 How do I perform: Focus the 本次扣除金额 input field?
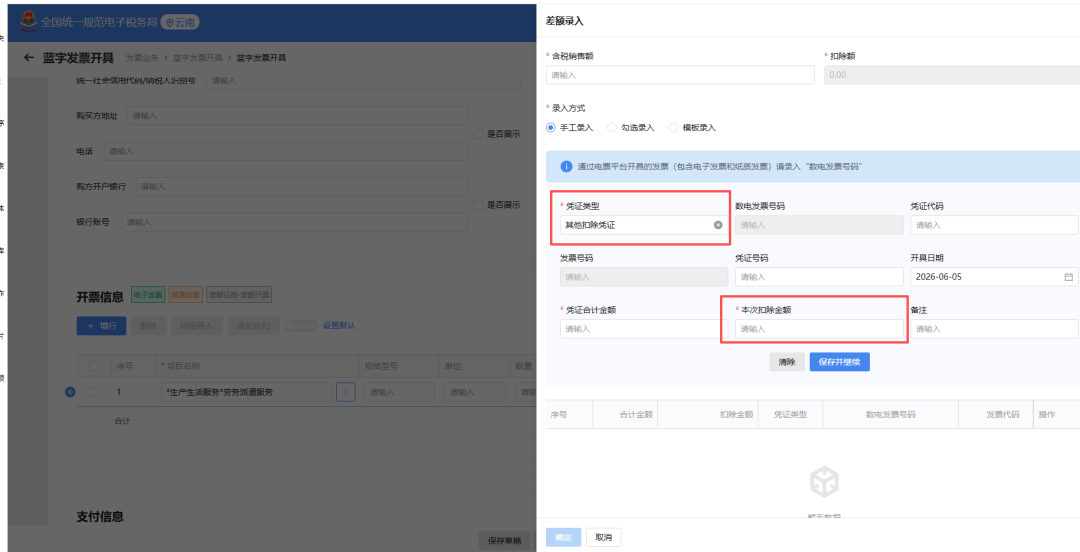(819, 329)
